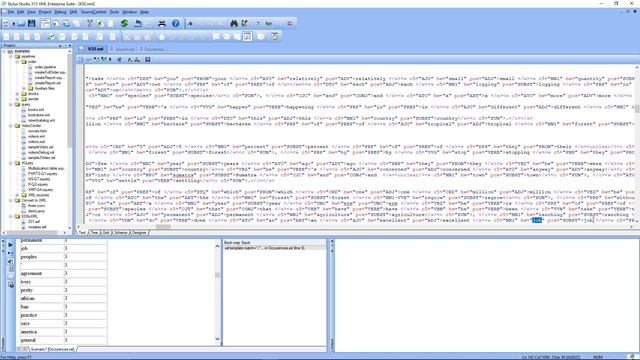
Task: Collapse the Convert to XML folder
Action: coord(11,200)
